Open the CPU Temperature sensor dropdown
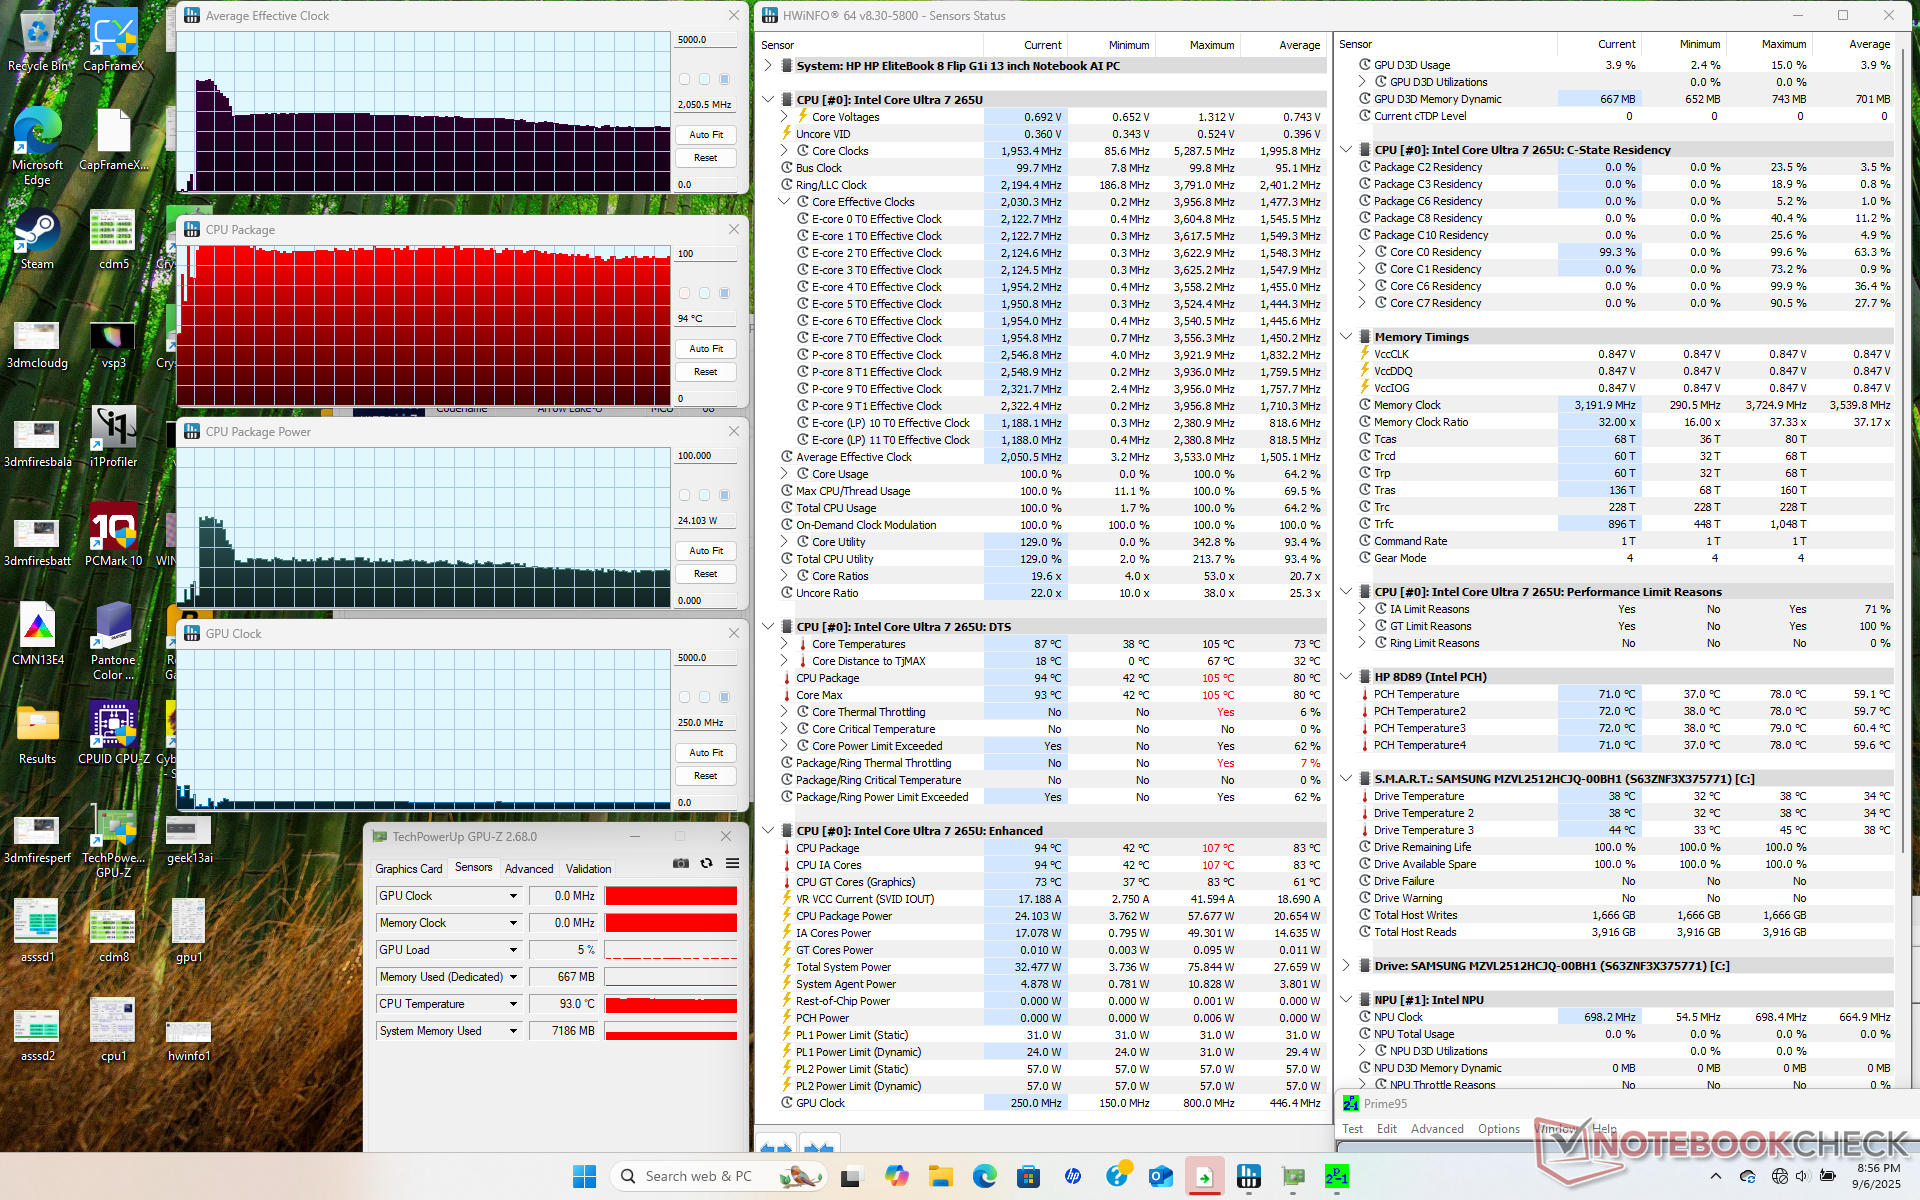 (513, 1004)
